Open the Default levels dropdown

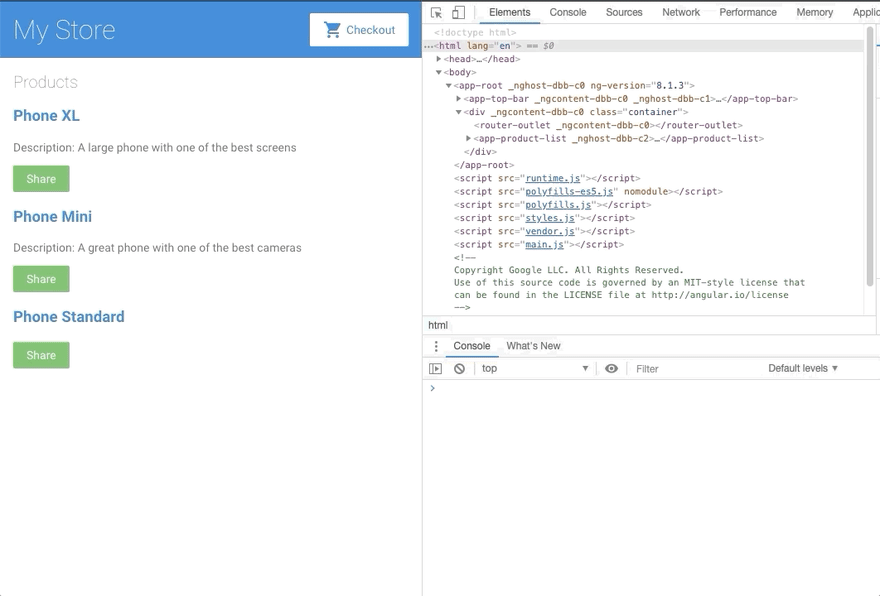(803, 369)
